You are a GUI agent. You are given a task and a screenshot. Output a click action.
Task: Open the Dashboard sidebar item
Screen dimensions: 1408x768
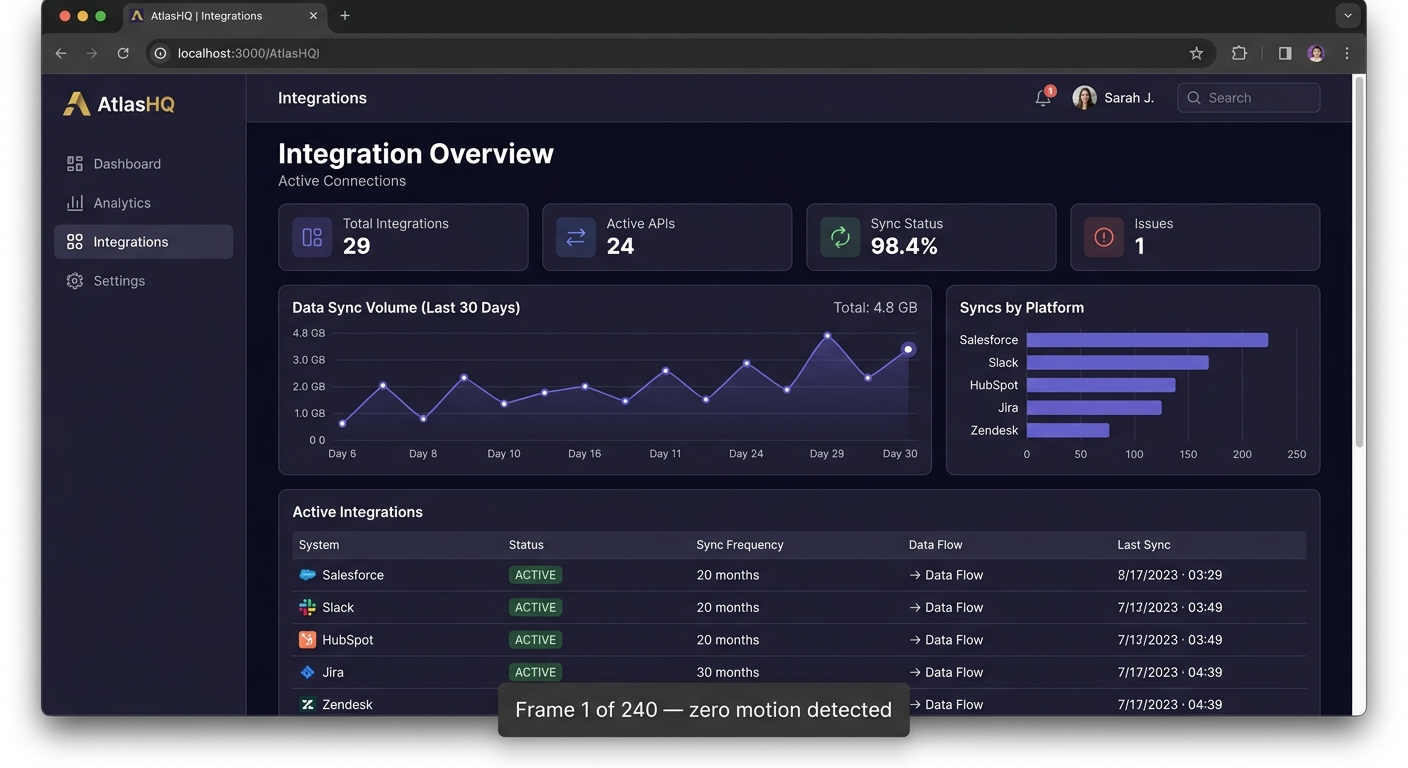click(126, 164)
